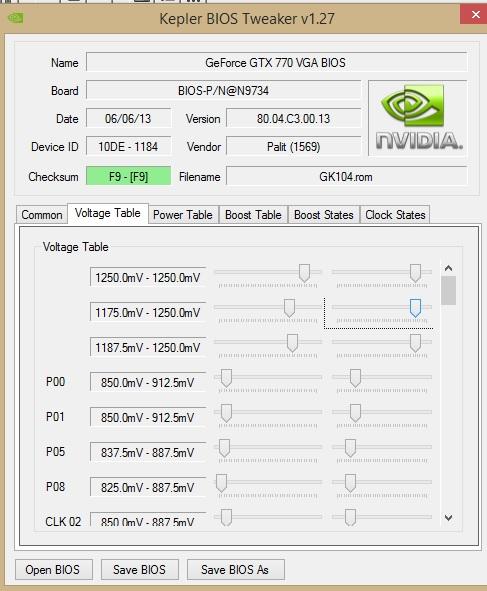The image size is (487, 591).
Task: Close the Kepler BIOS Tweaker window
Action: pyautogui.click(x=475, y=15)
